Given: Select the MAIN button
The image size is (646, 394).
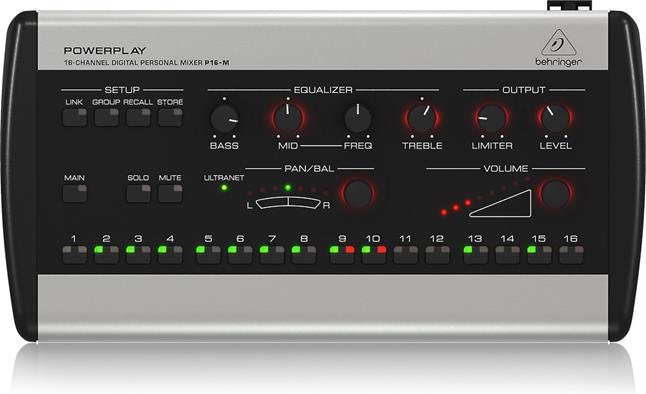Looking at the screenshot, I should (x=75, y=194).
